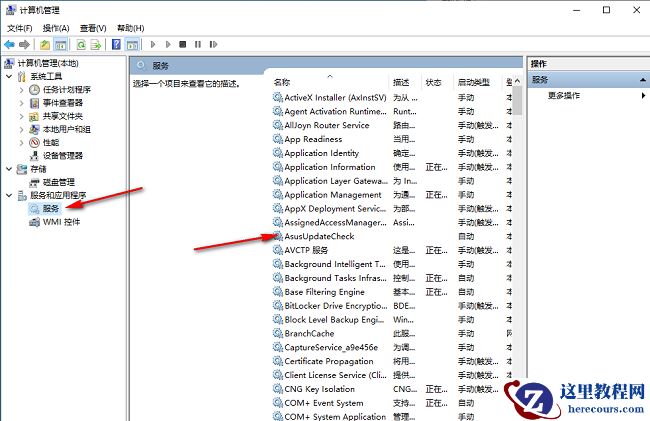Image resolution: width=650 pixels, height=421 pixels.
Task: Collapse the 系统工具 tree node
Action: pos(9,76)
